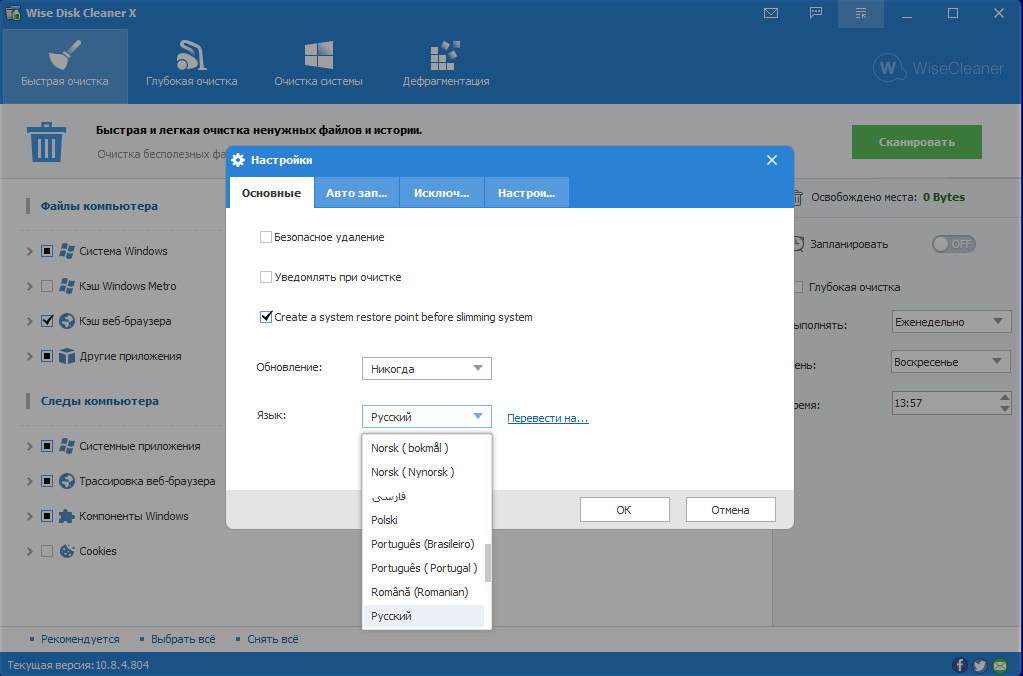Image resolution: width=1023 pixels, height=676 pixels.
Task: Click the Кэш Windows Metro flag icon
Action: point(67,286)
